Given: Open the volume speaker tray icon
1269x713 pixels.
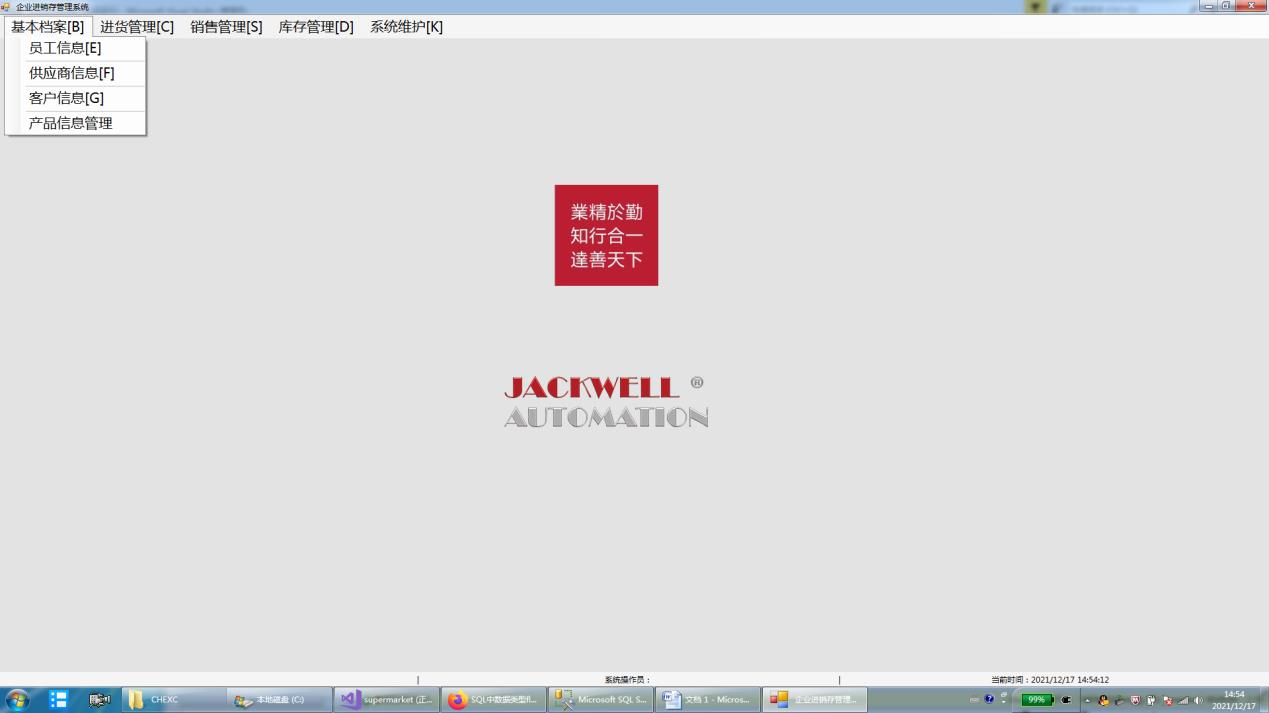Looking at the screenshot, I should [x=1198, y=700].
